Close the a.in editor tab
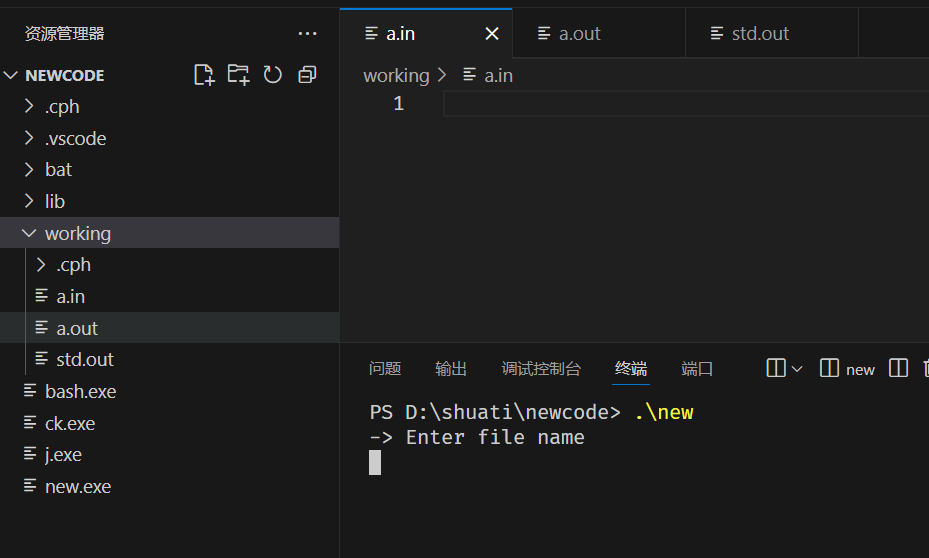The image size is (929, 558). tap(491, 34)
